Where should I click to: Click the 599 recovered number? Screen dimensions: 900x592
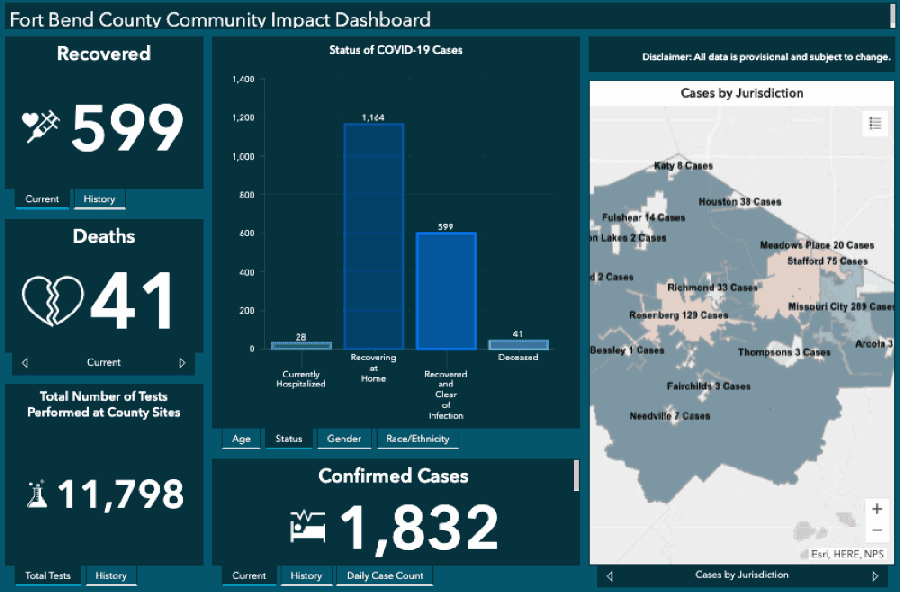tap(127, 127)
